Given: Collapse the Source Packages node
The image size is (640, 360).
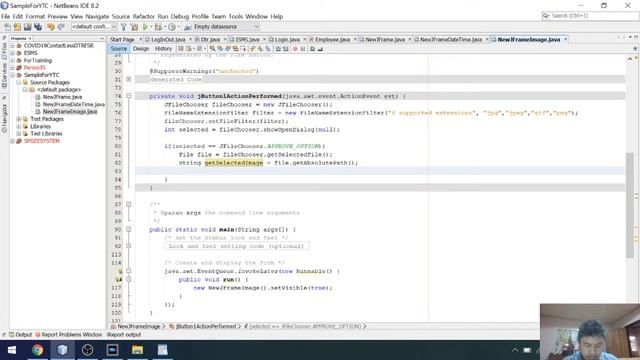Looking at the screenshot, I should pyautogui.click(x=19, y=82).
